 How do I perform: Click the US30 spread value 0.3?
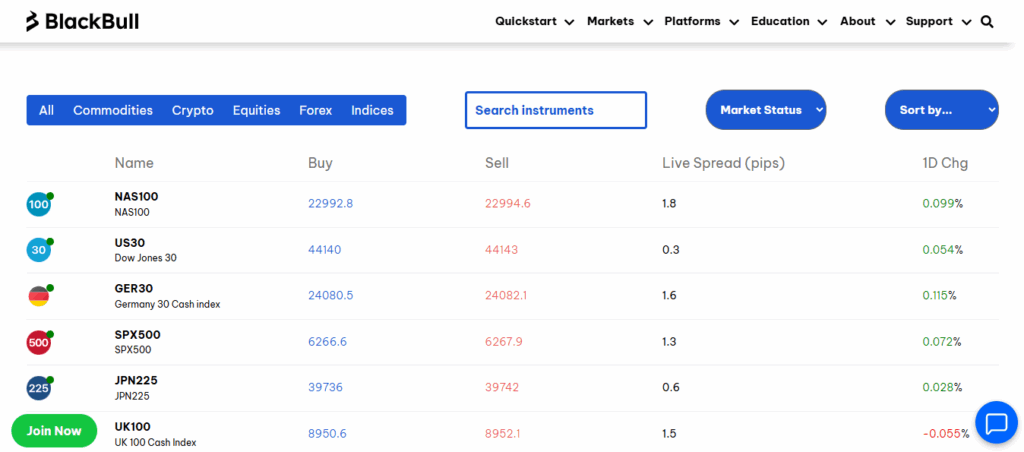click(670, 250)
